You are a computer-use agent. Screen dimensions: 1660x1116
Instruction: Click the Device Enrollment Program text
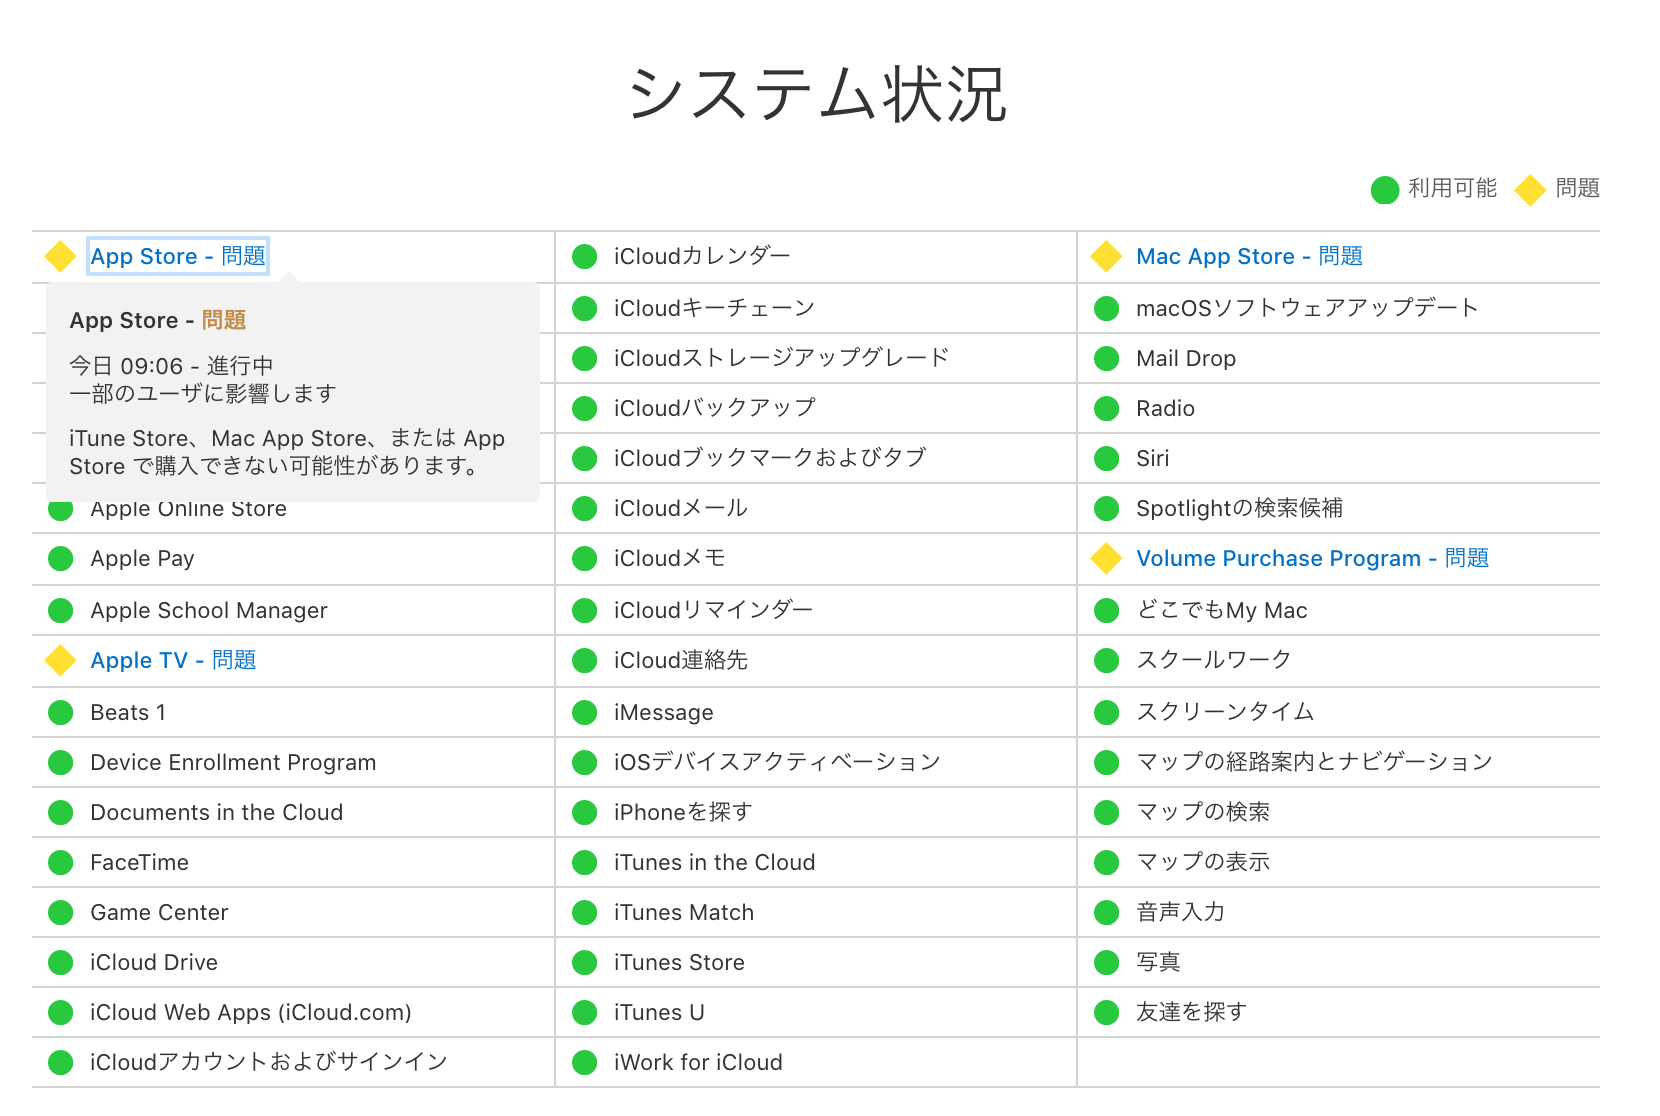pos(233,763)
